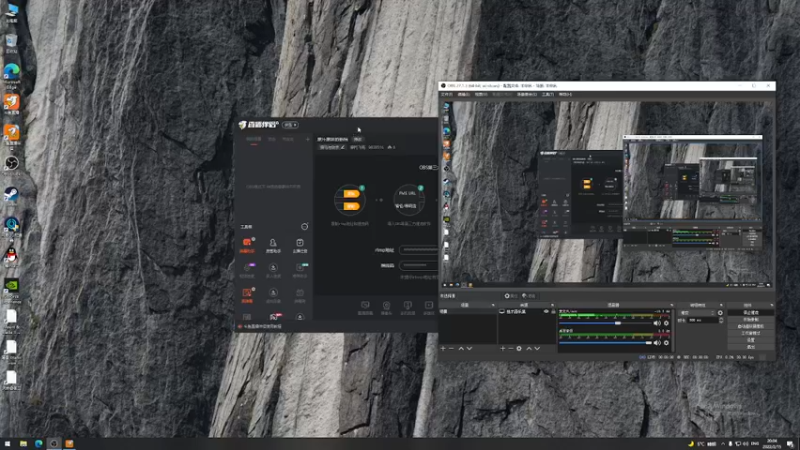Screen dimensions: 800x450
Task: Click the rtmp address input field
Action: point(418,250)
